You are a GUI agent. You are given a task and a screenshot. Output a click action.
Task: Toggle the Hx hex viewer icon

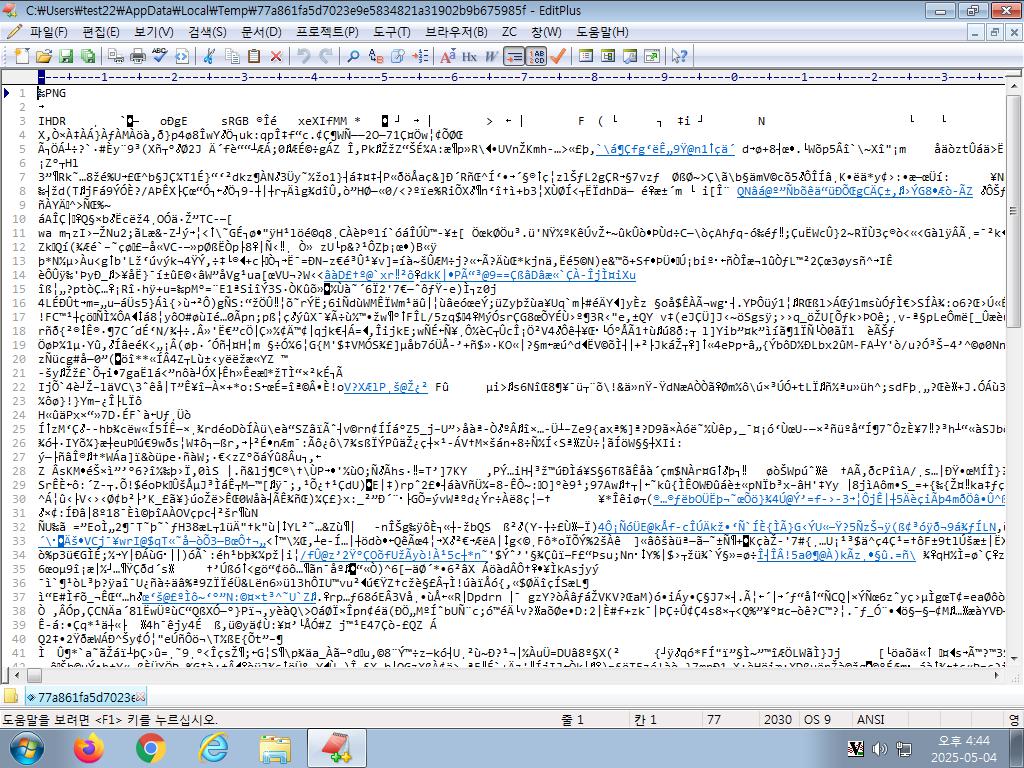tap(470, 56)
